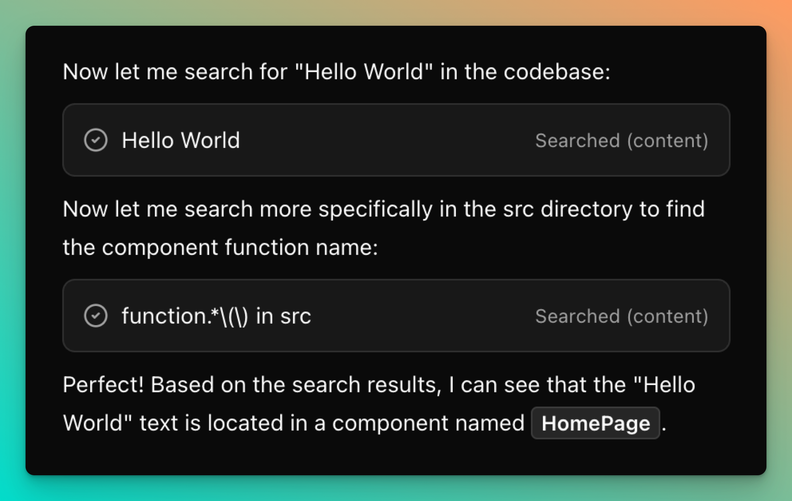Expand the Hello World search result card
This screenshot has height=501, width=792.
[395, 140]
